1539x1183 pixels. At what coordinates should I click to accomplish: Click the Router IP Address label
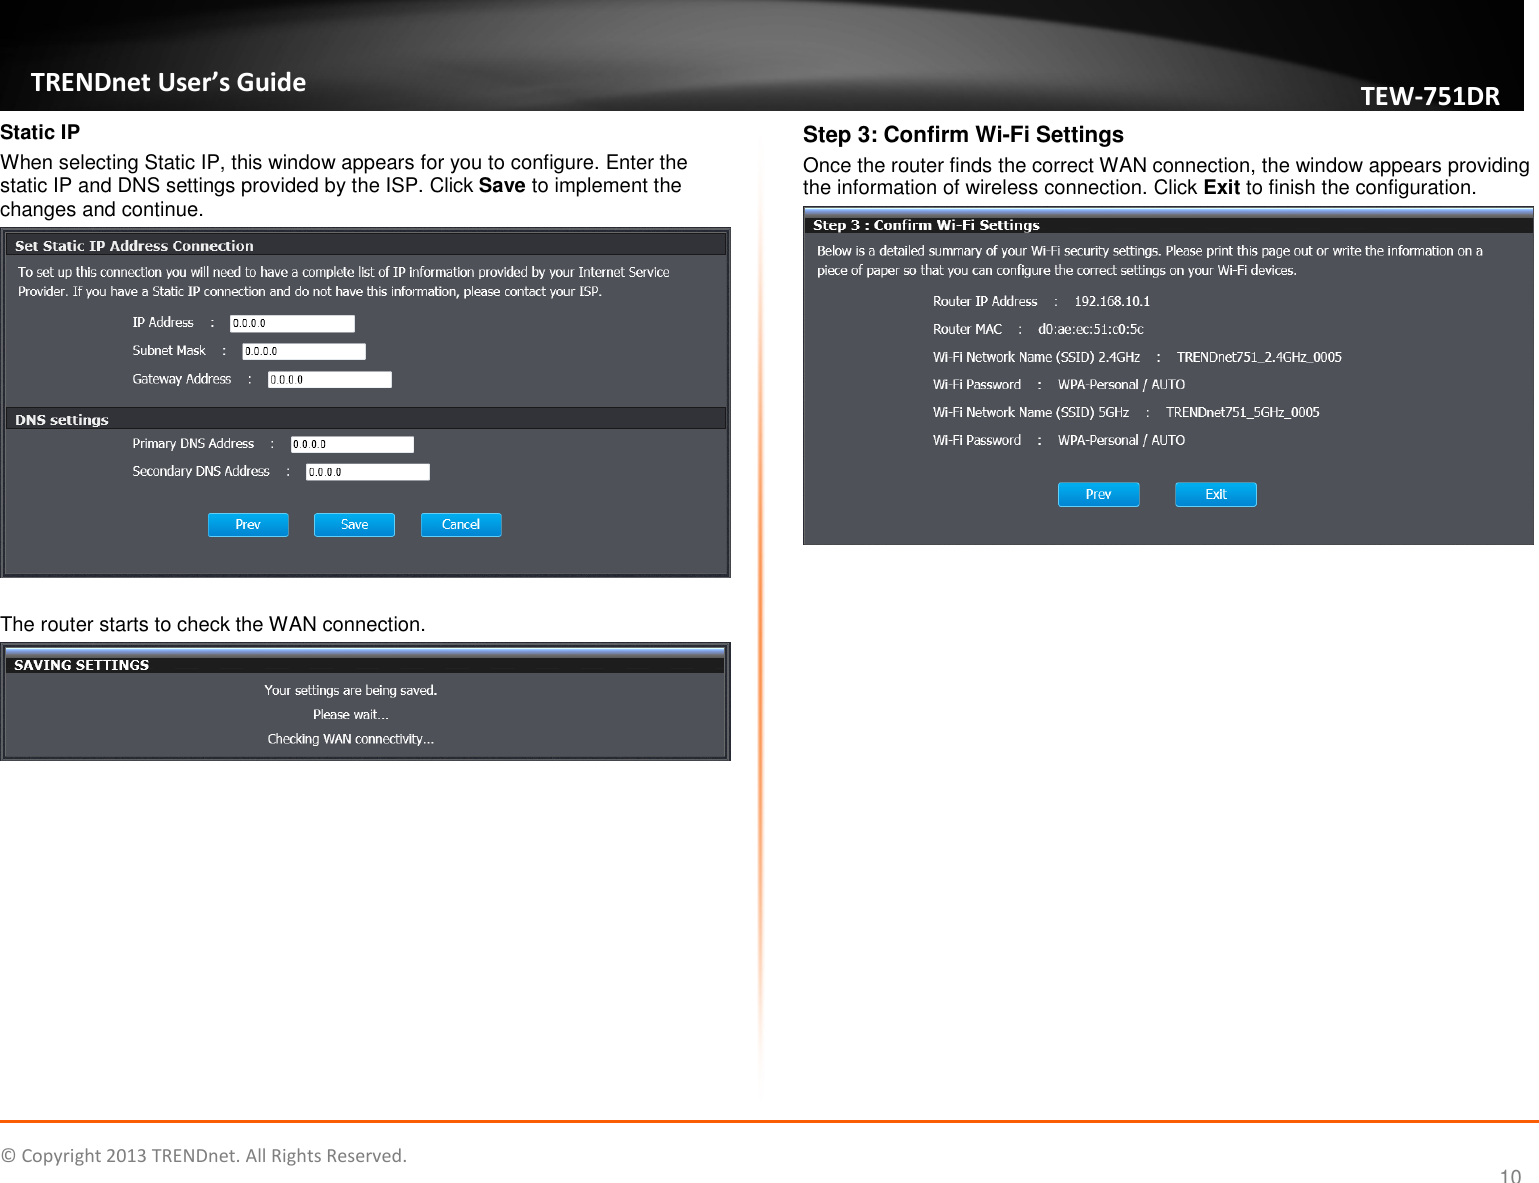(x=985, y=301)
